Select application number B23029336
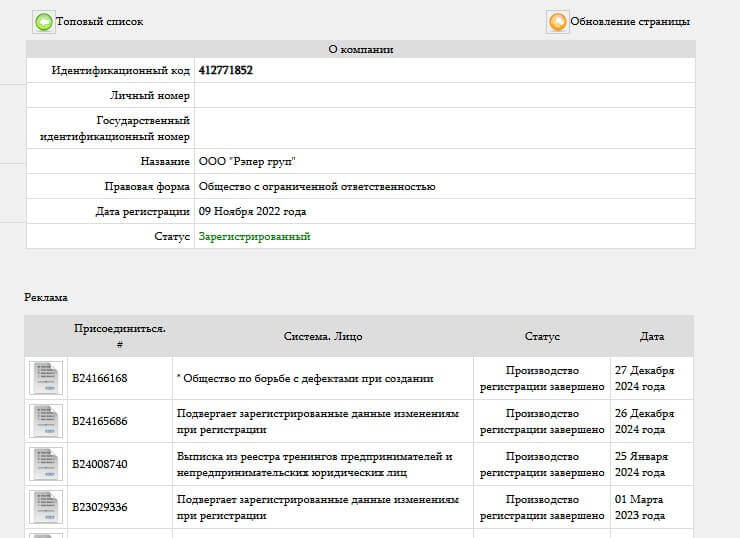740x538 pixels. click(x=100, y=507)
